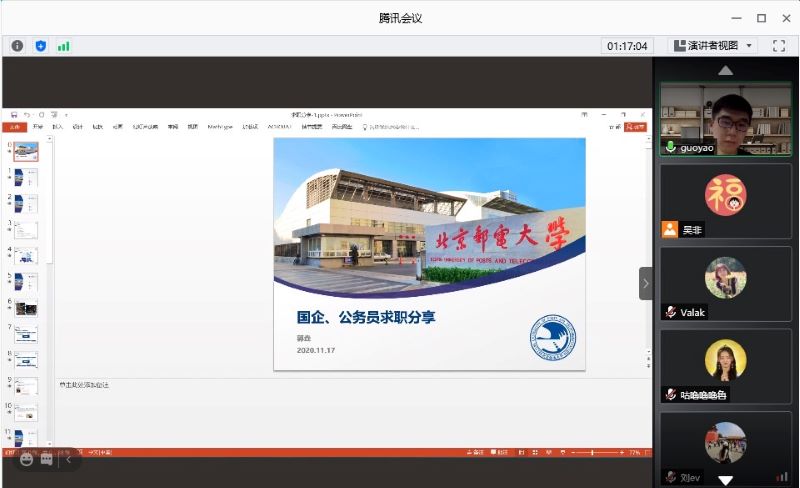Click the slide thumbnail panel scrollbar
800x488 pixels.
(x=49, y=203)
